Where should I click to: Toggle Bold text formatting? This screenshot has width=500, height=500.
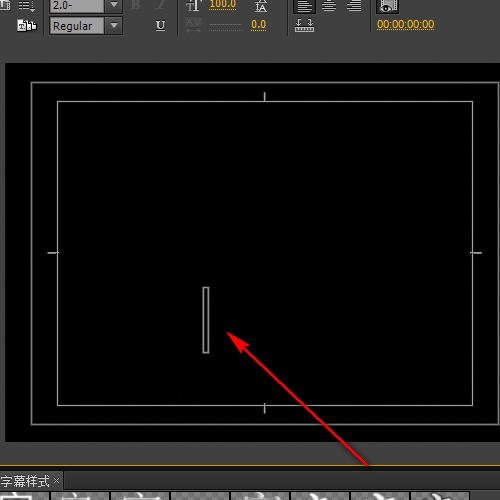pyautogui.click(x=135, y=5)
